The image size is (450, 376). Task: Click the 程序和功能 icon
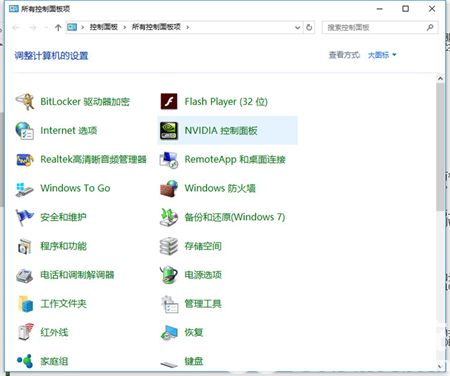(x=25, y=246)
